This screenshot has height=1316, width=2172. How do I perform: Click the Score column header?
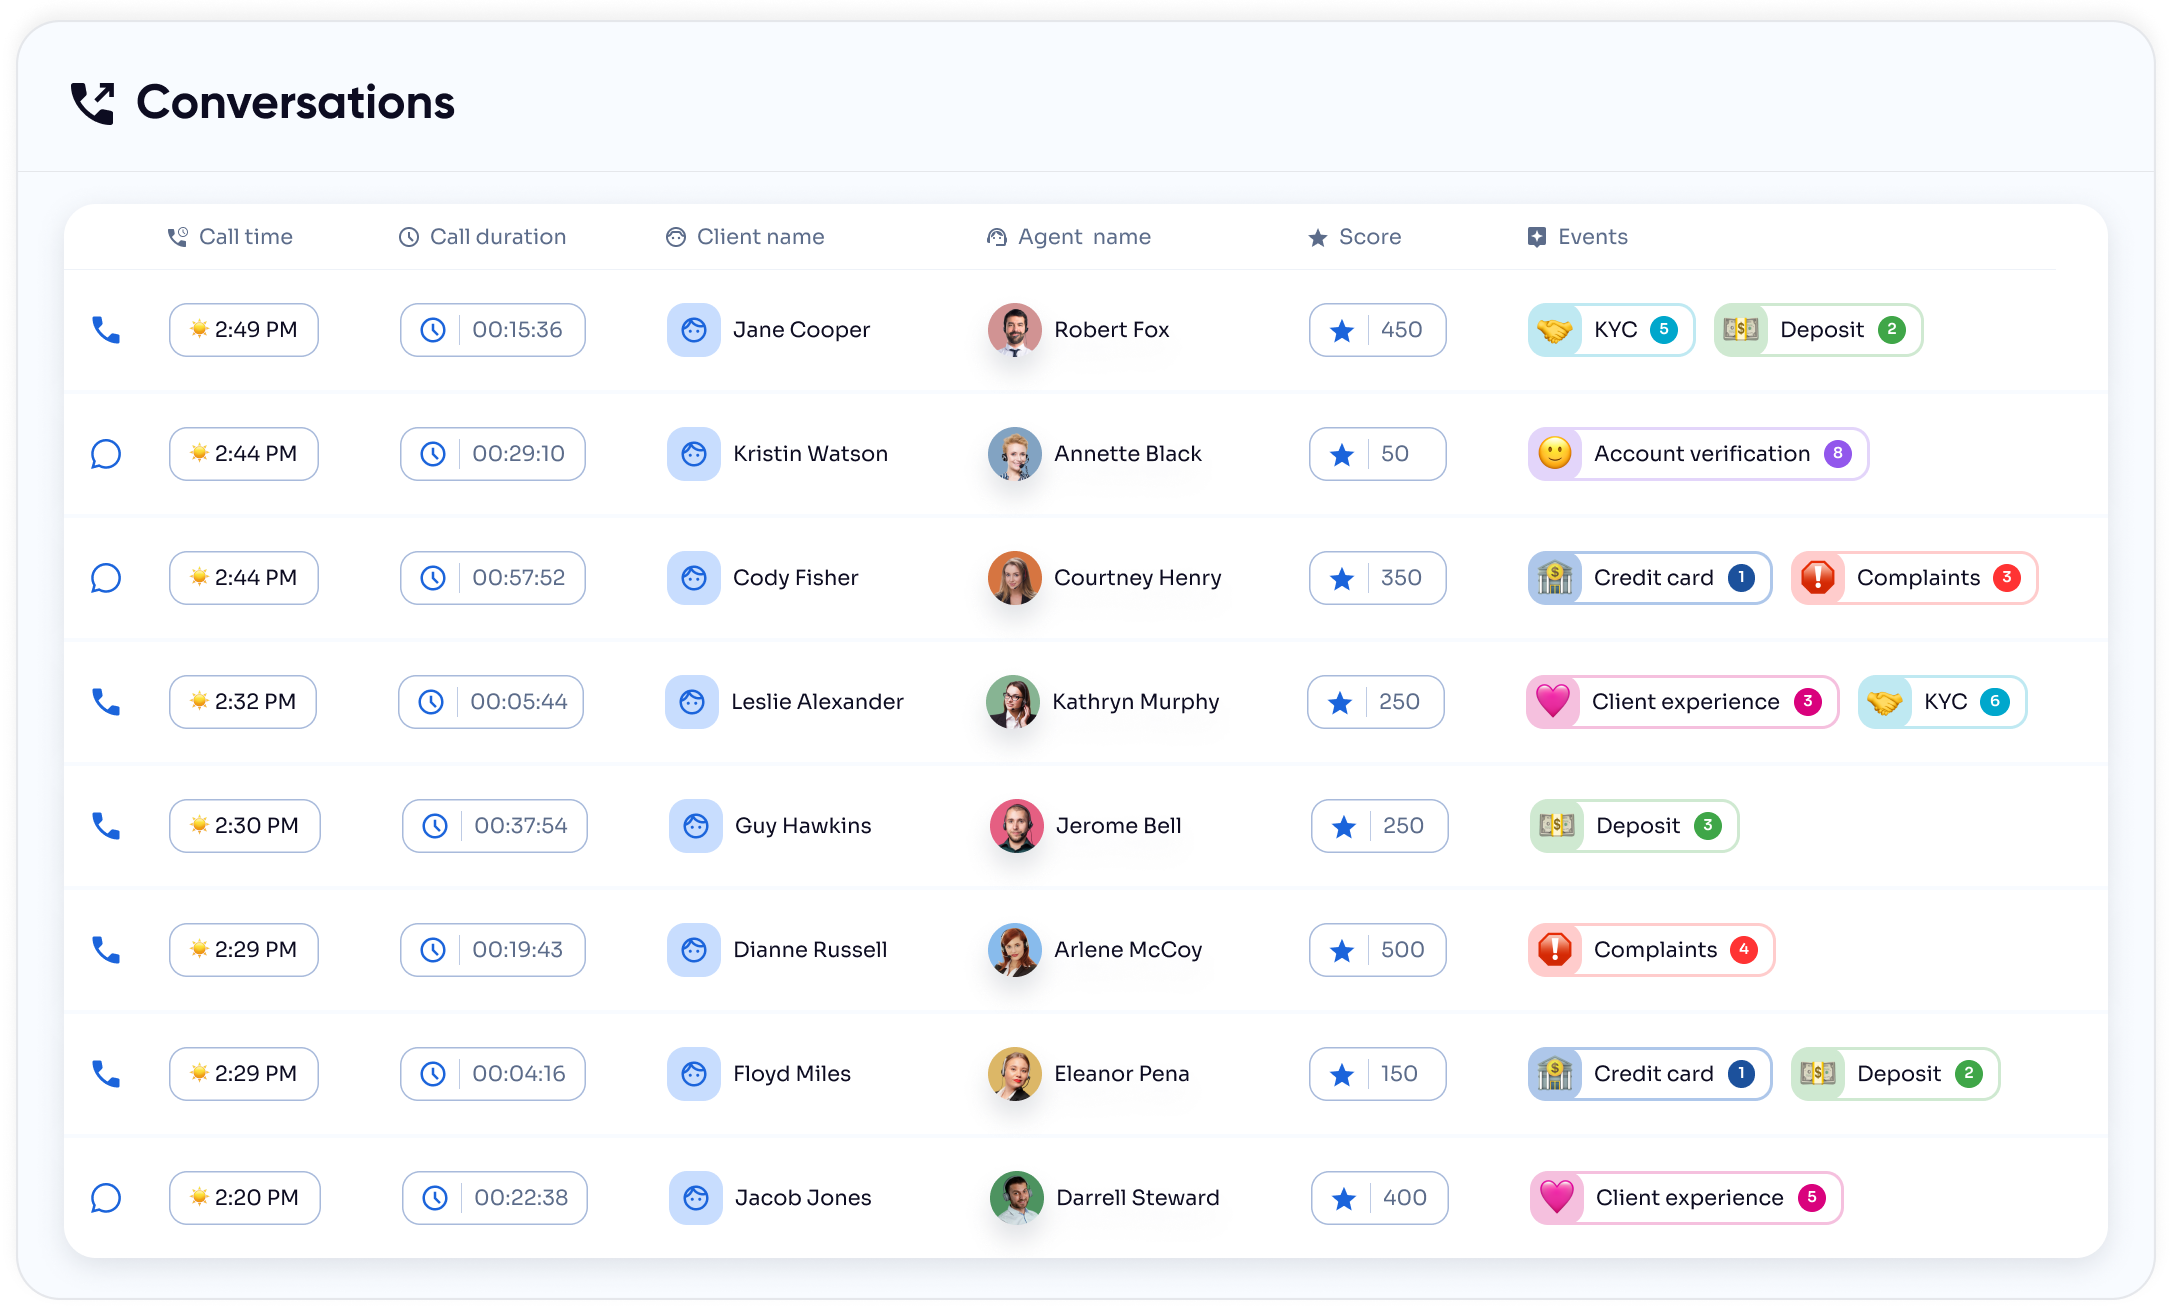tap(1369, 237)
